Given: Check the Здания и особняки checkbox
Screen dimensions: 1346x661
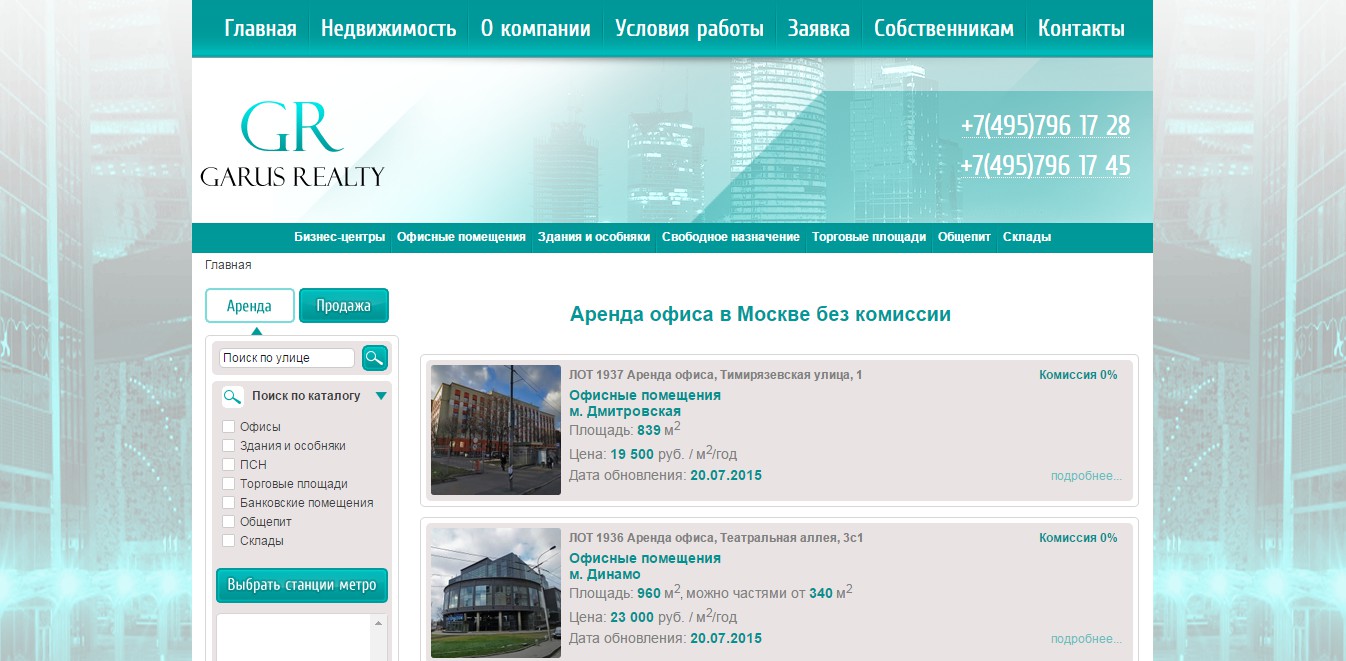Looking at the screenshot, I should (x=228, y=446).
